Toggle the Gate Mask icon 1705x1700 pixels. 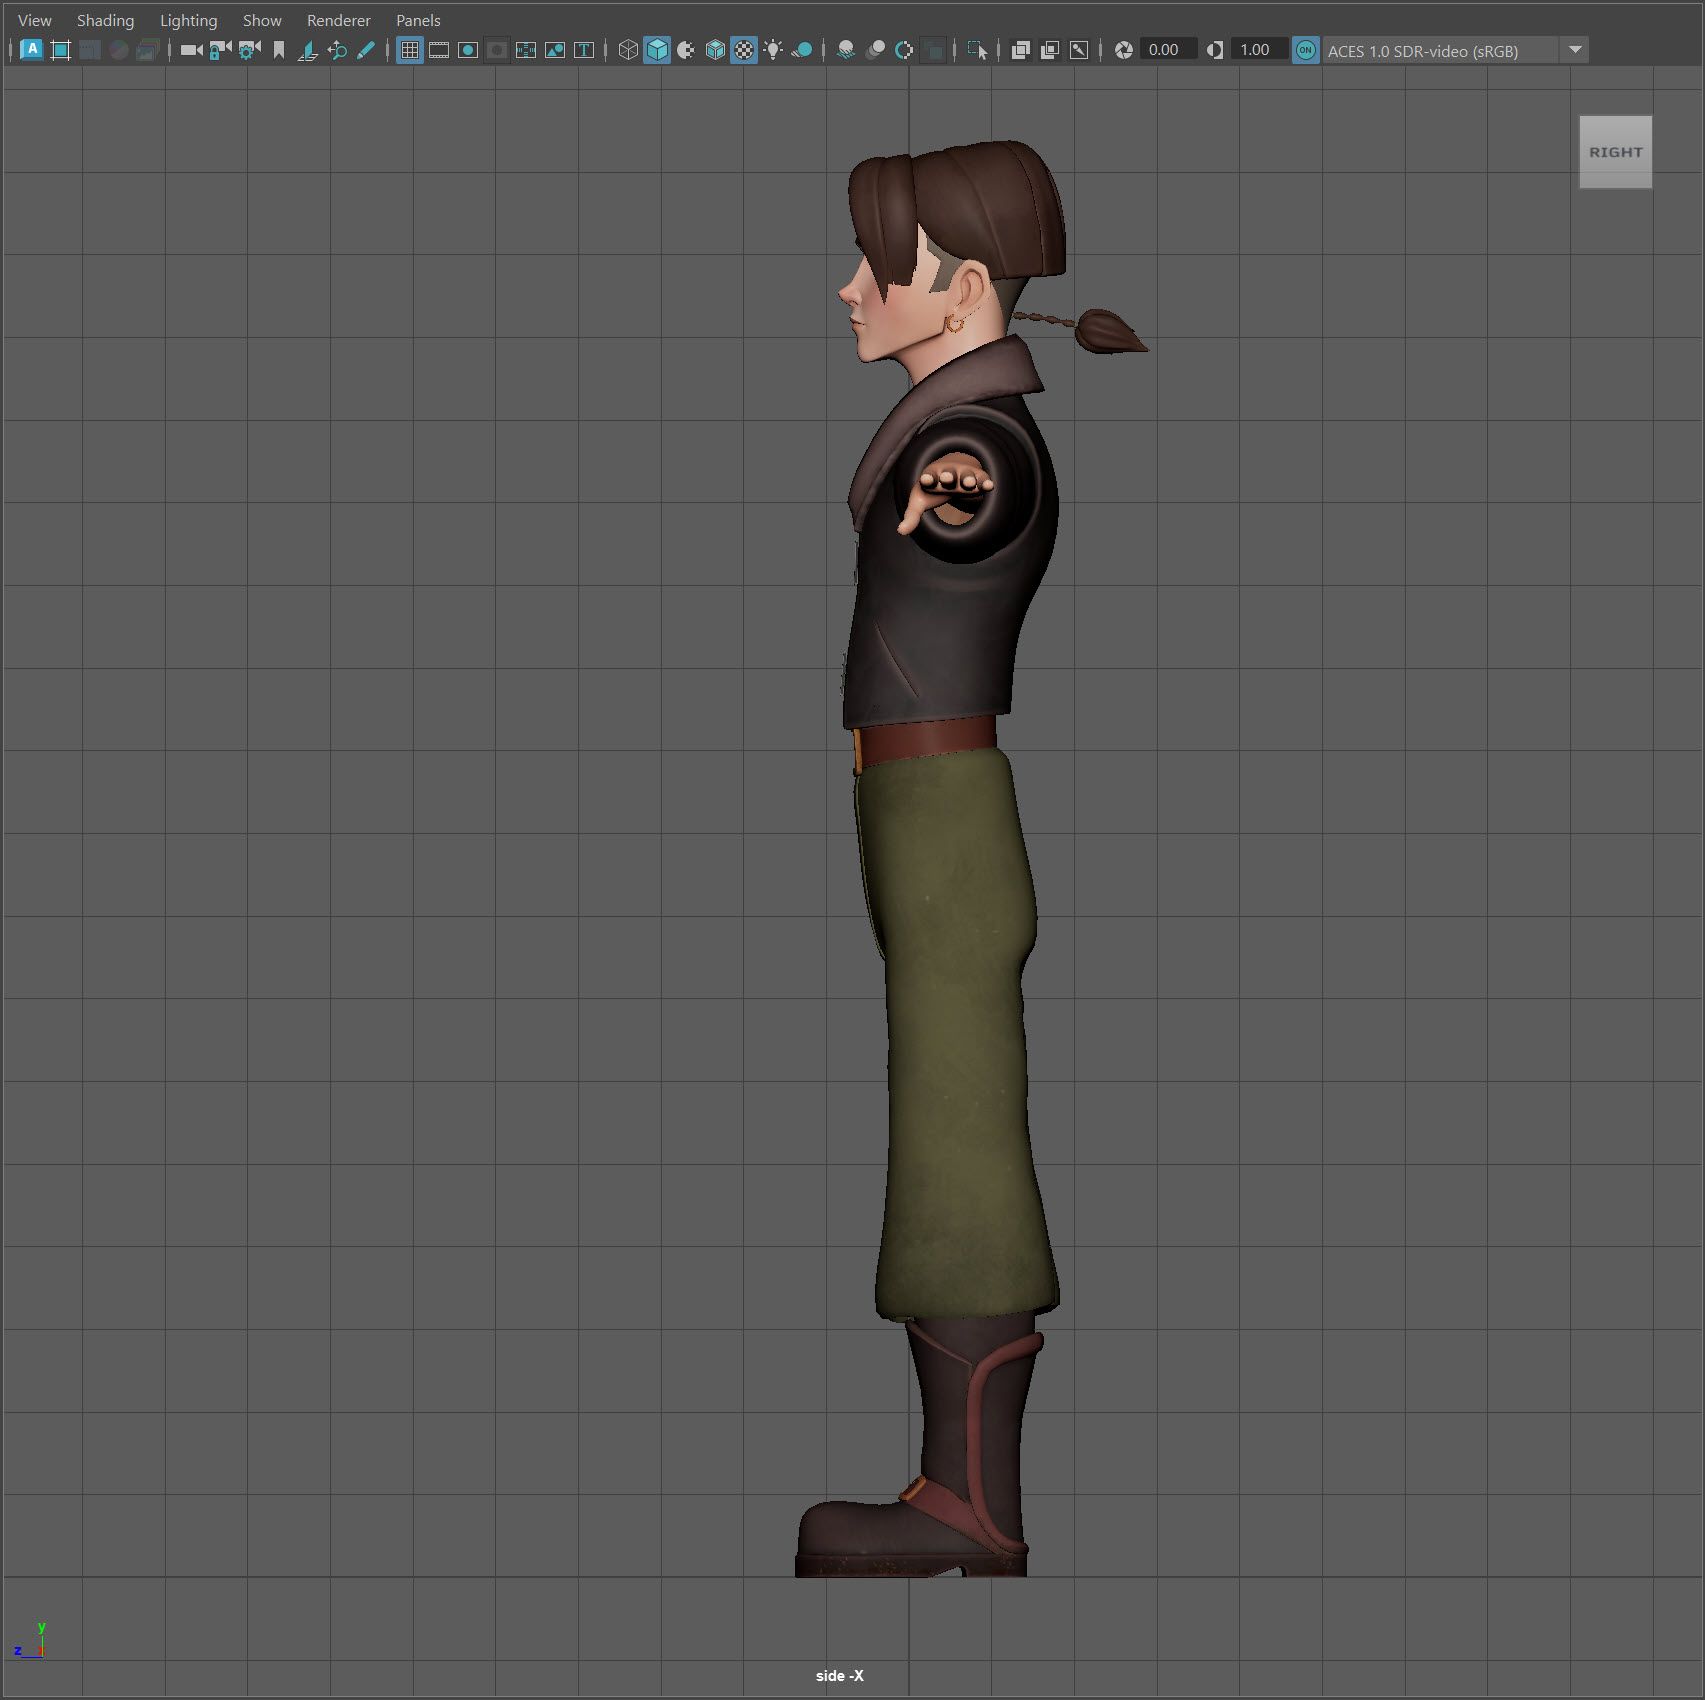497,50
